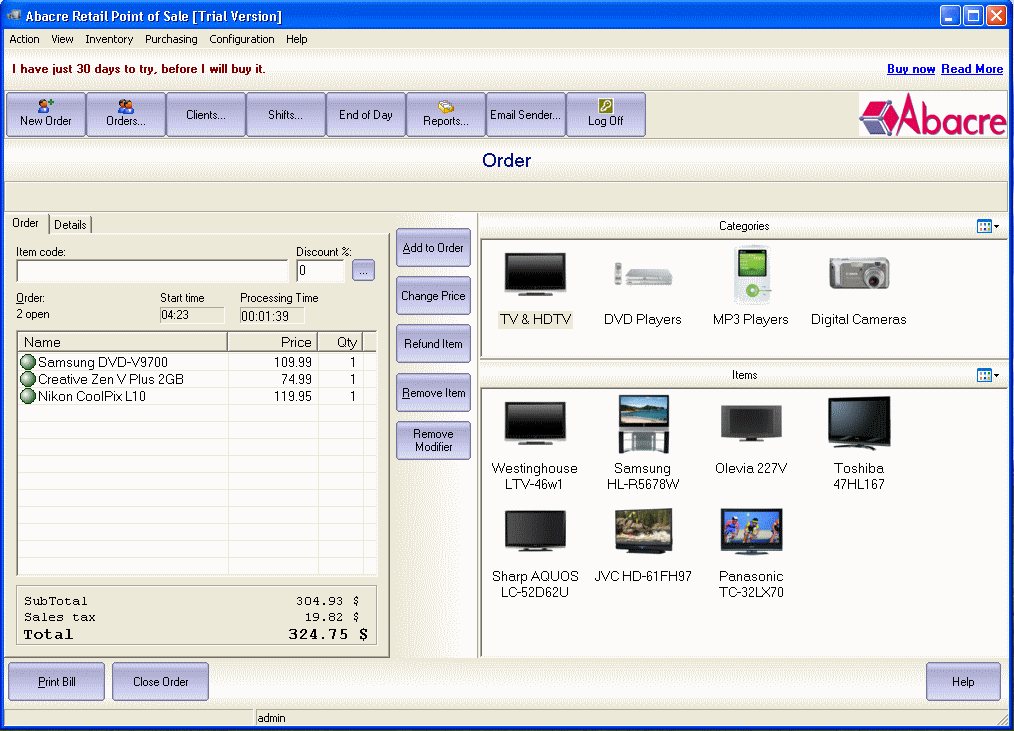This screenshot has height=731, width=1014.
Task: Click Log Off in the toolbar
Action: click(x=606, y=115)
